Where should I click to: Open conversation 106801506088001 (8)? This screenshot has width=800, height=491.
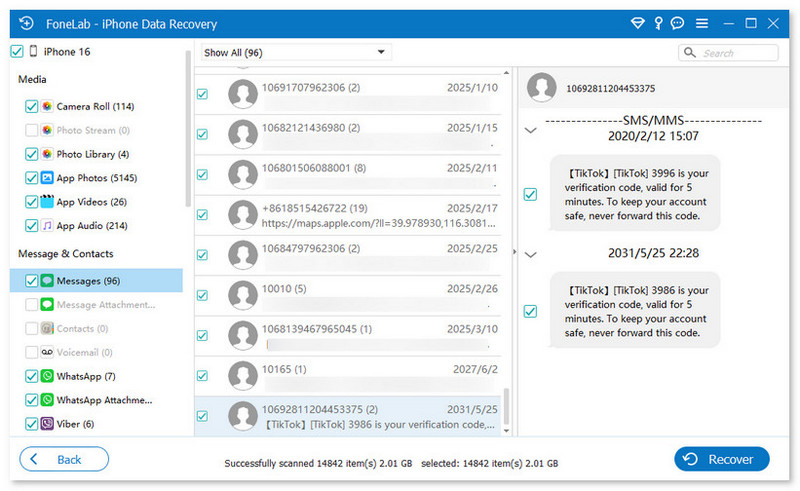pos(347,175)
